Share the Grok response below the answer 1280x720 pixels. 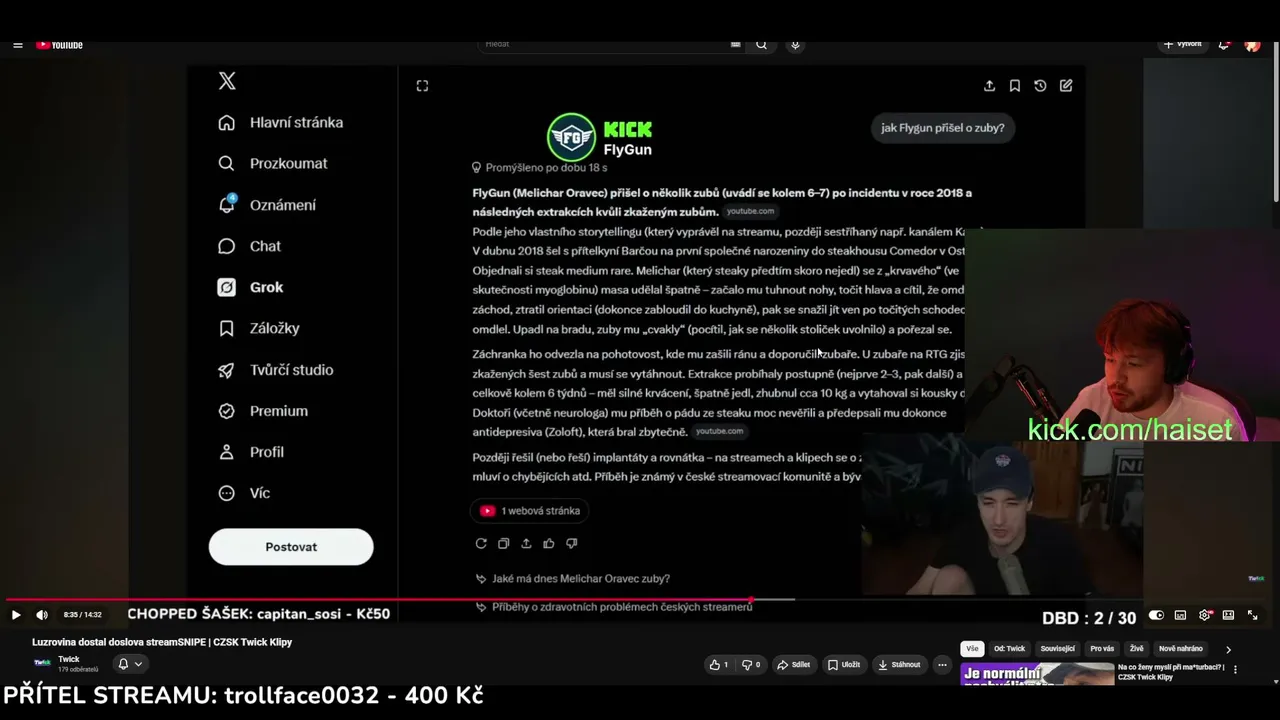[x=526, y=543]
